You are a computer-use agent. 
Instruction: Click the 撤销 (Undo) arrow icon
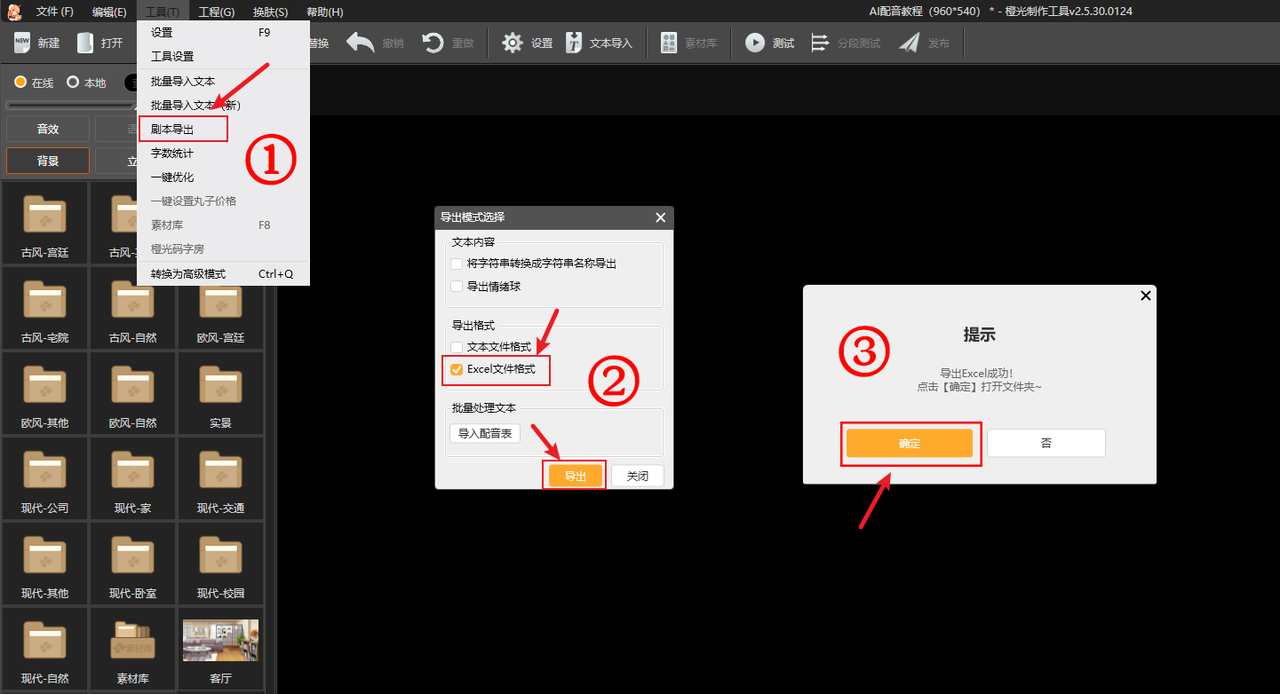point(360,43)
